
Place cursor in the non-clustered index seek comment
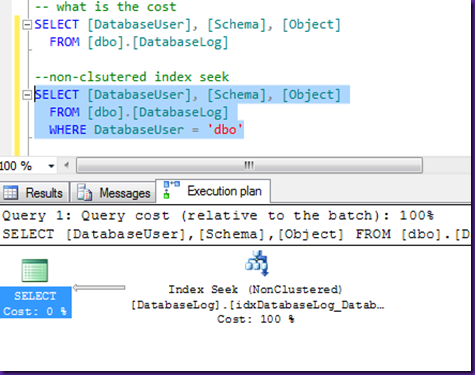132,77
